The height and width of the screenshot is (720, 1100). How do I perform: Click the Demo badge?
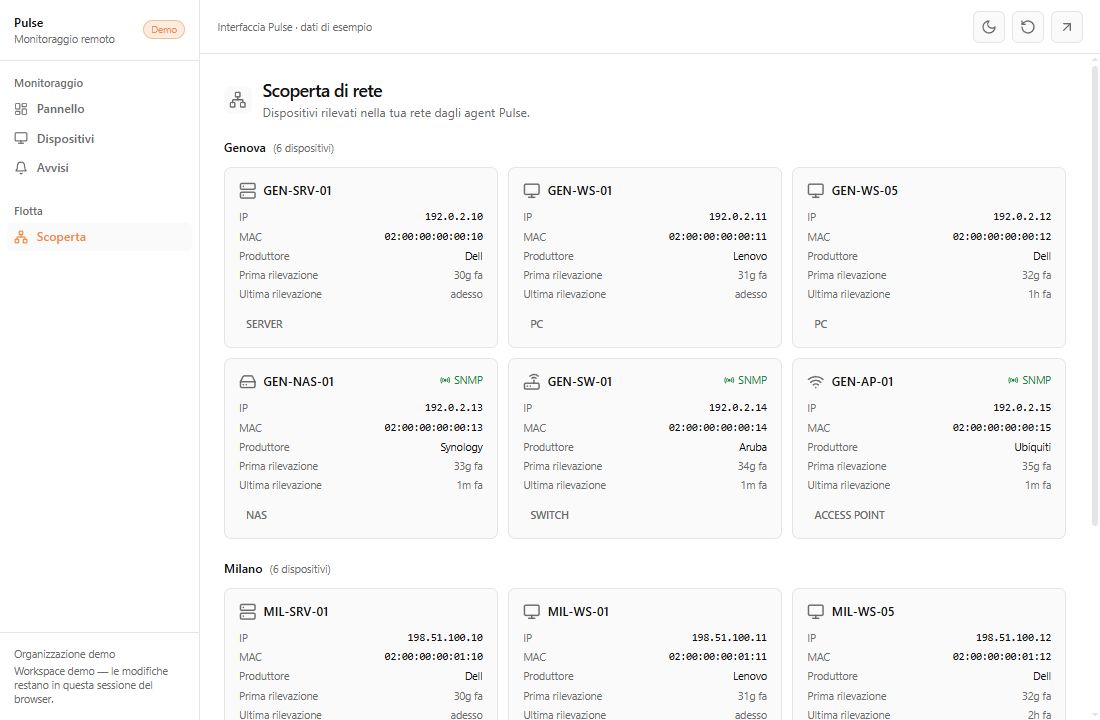tap(164, 29)
